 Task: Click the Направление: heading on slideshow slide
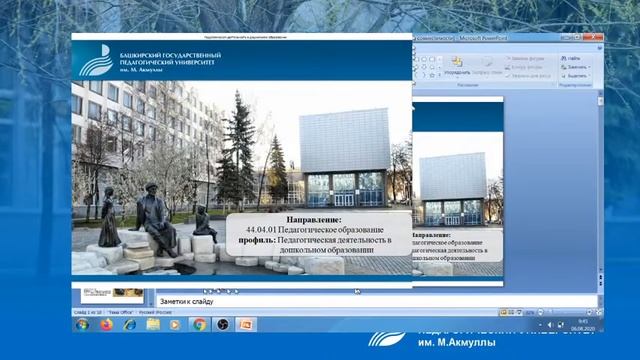[314, 220]
